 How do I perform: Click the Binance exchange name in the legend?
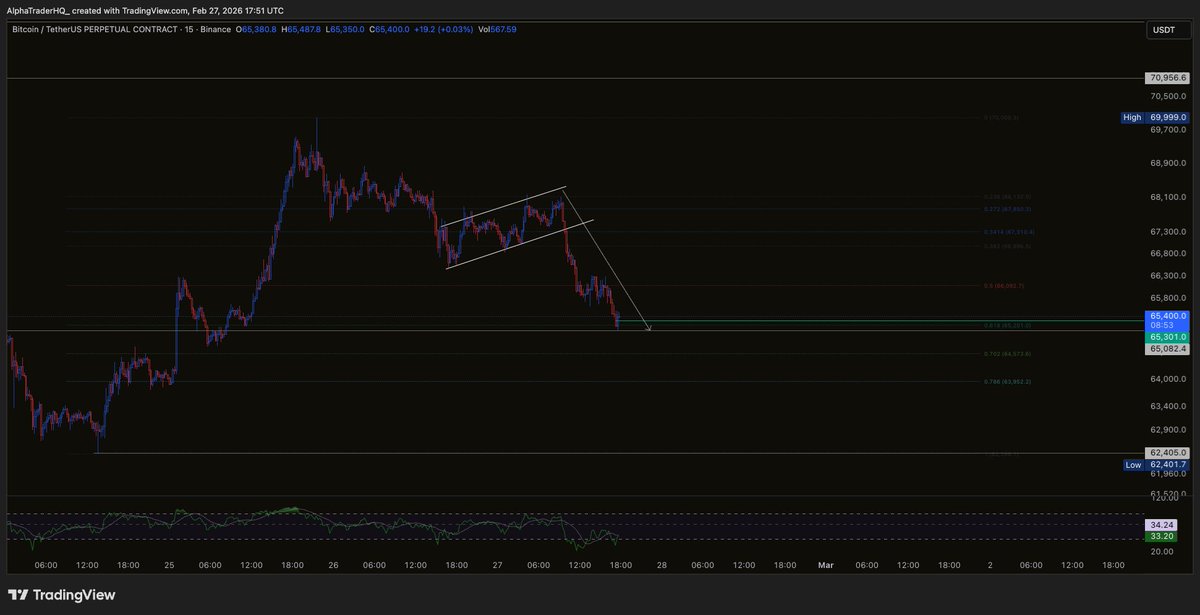[217, 29]
